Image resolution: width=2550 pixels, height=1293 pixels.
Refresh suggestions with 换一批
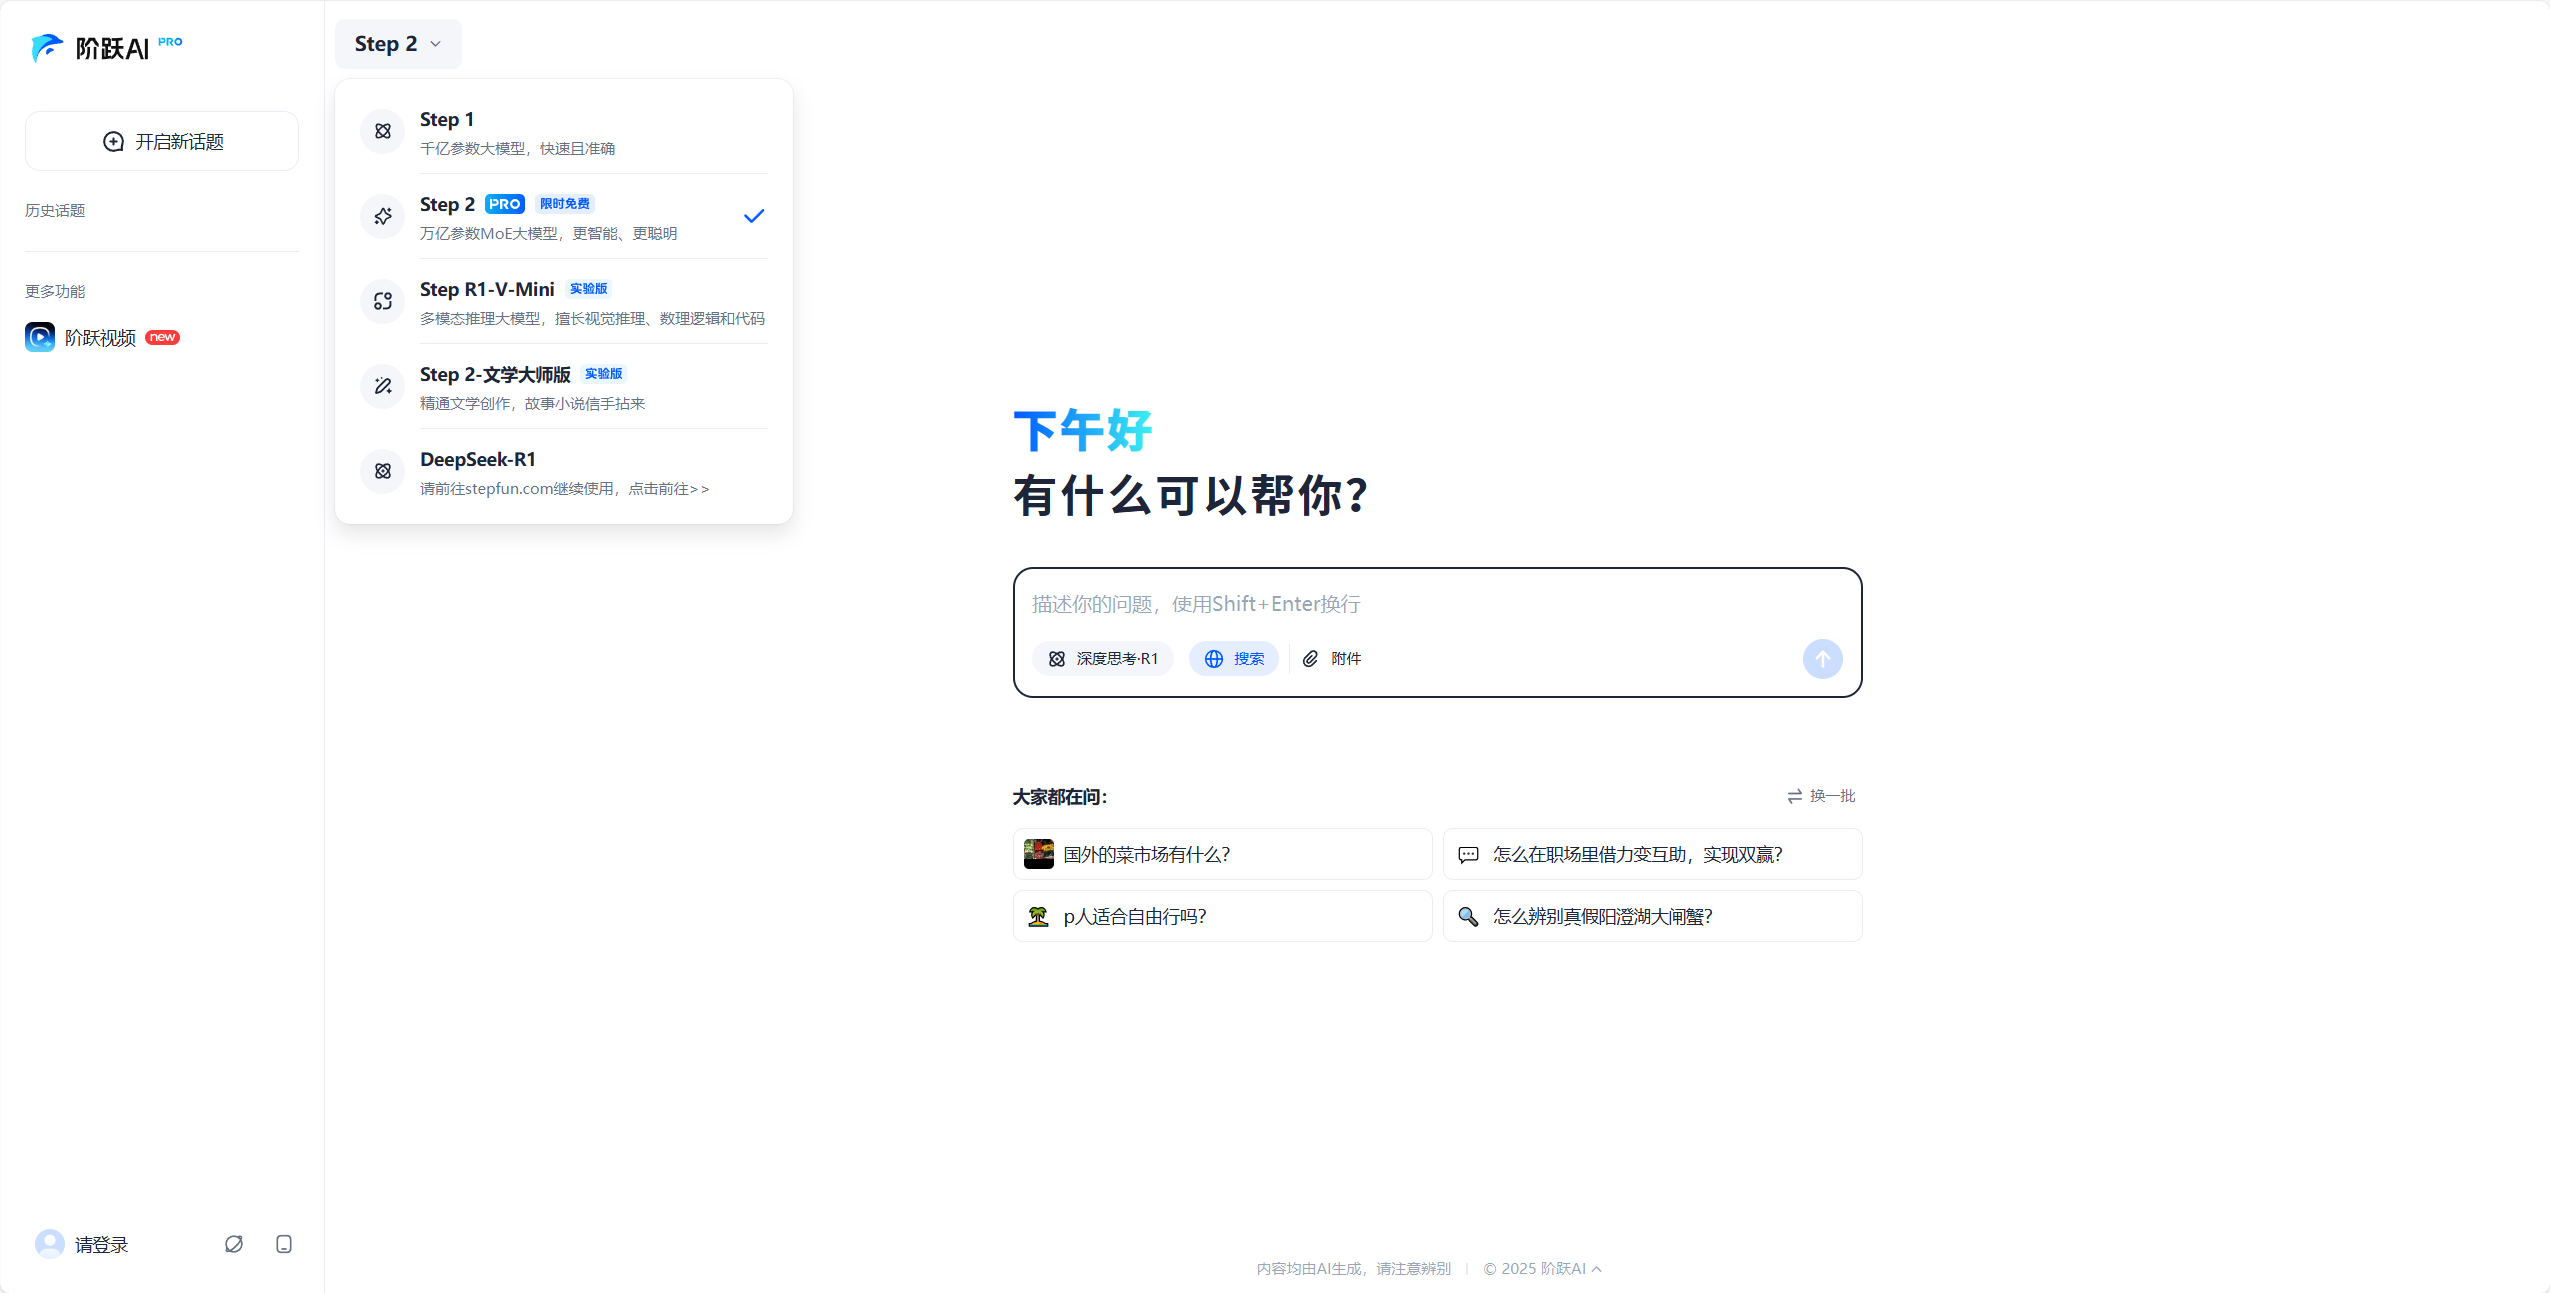[1821, 796]
